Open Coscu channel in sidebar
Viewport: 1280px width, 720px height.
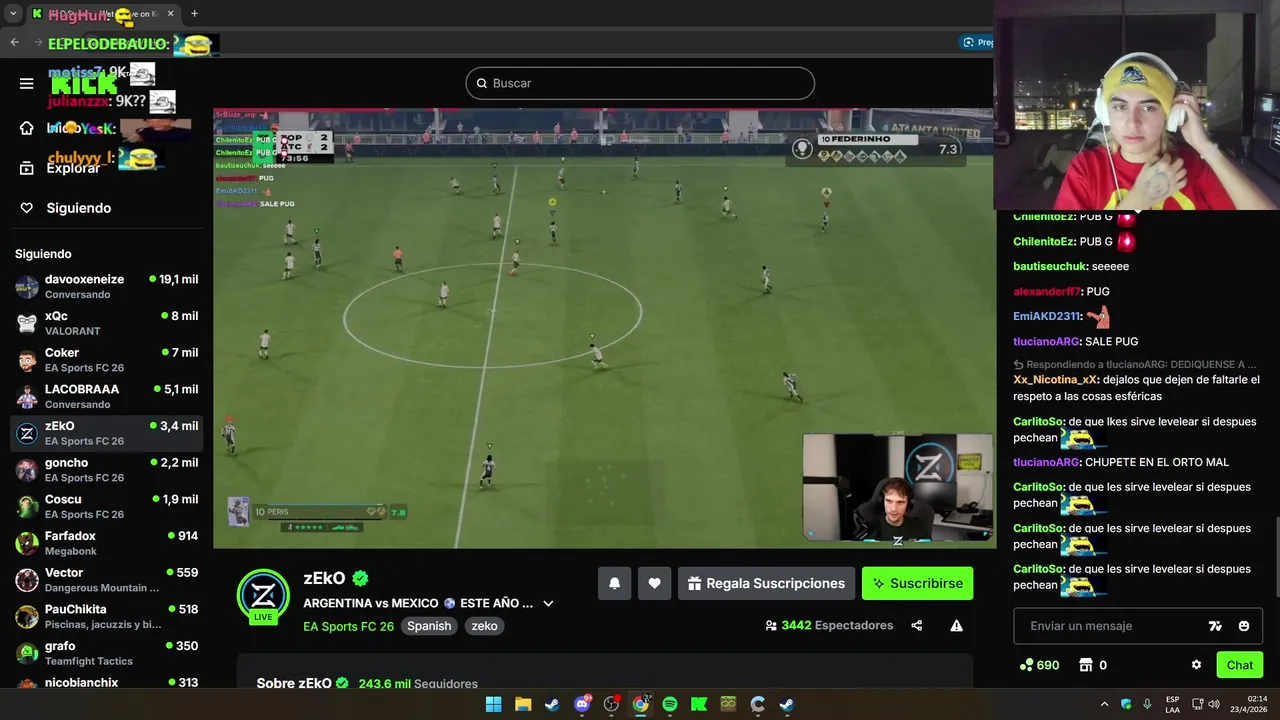tap(106, 506)
